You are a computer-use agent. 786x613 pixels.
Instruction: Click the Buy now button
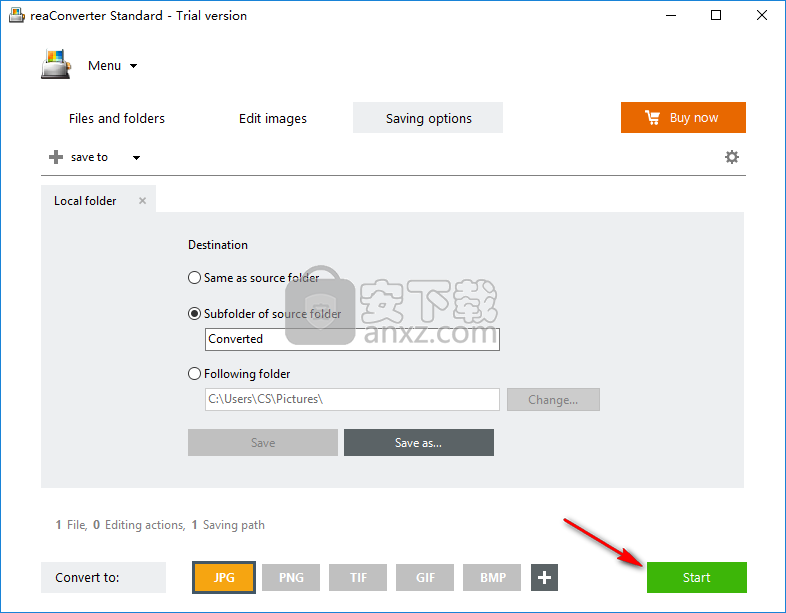coord(683,118)
